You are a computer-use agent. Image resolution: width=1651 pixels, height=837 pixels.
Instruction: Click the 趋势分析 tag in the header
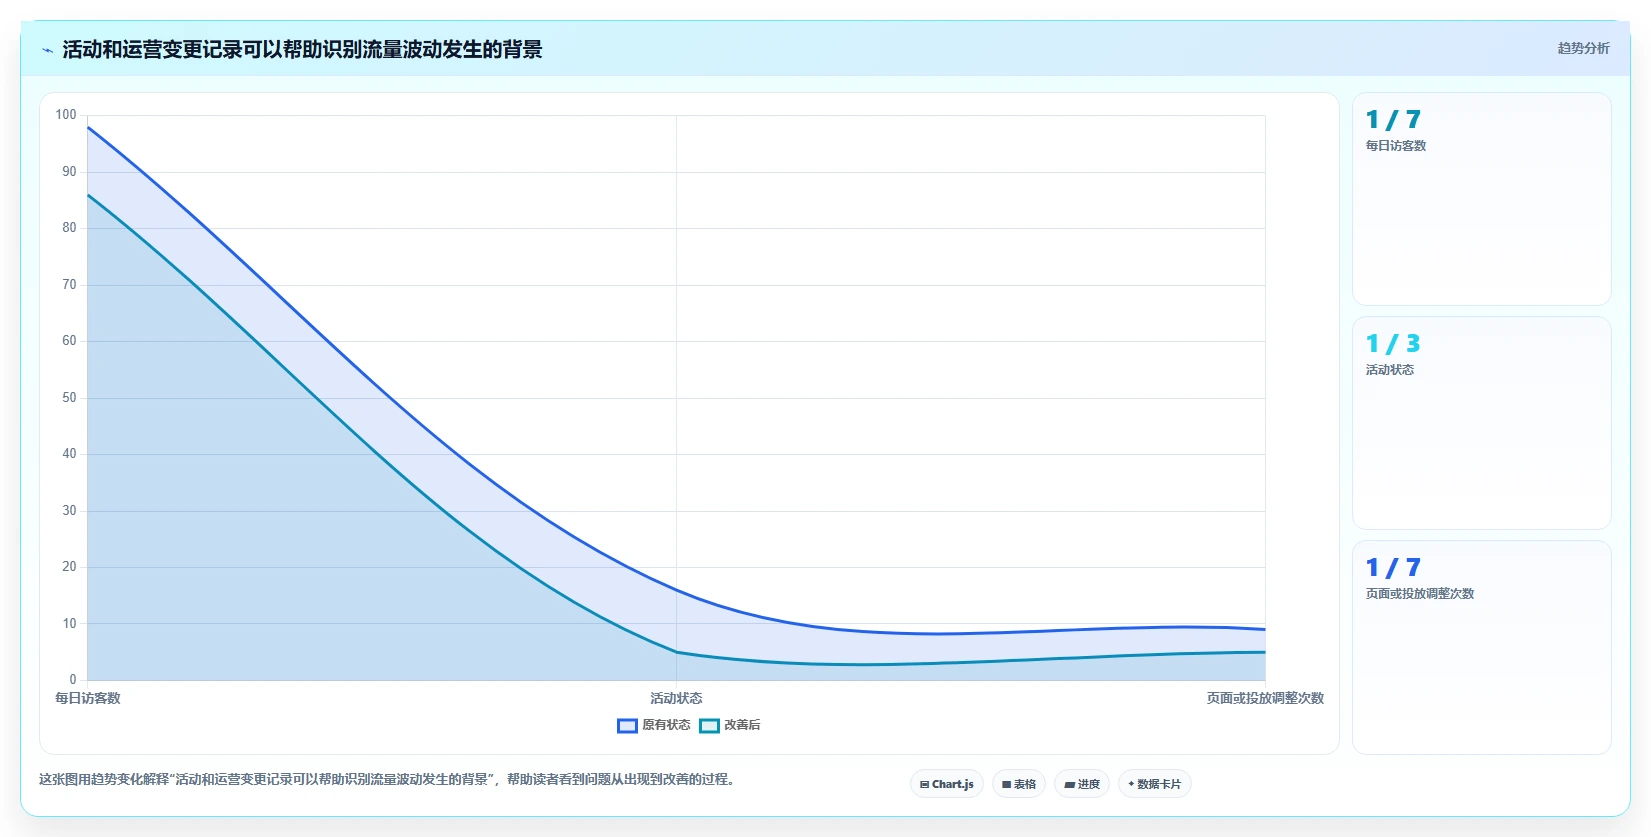pos(1583,48)
